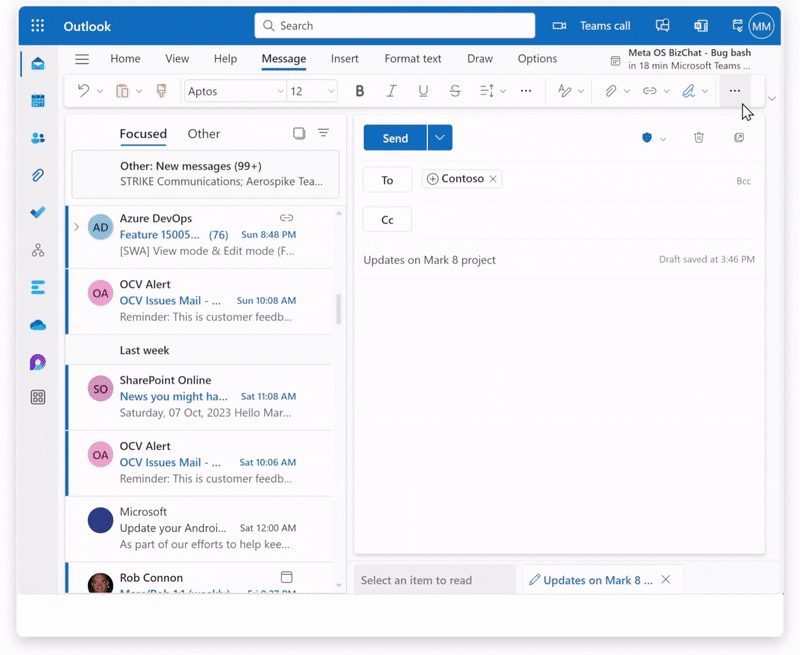Open Files paperclip in the left sidebar

(x=38, y=175)
